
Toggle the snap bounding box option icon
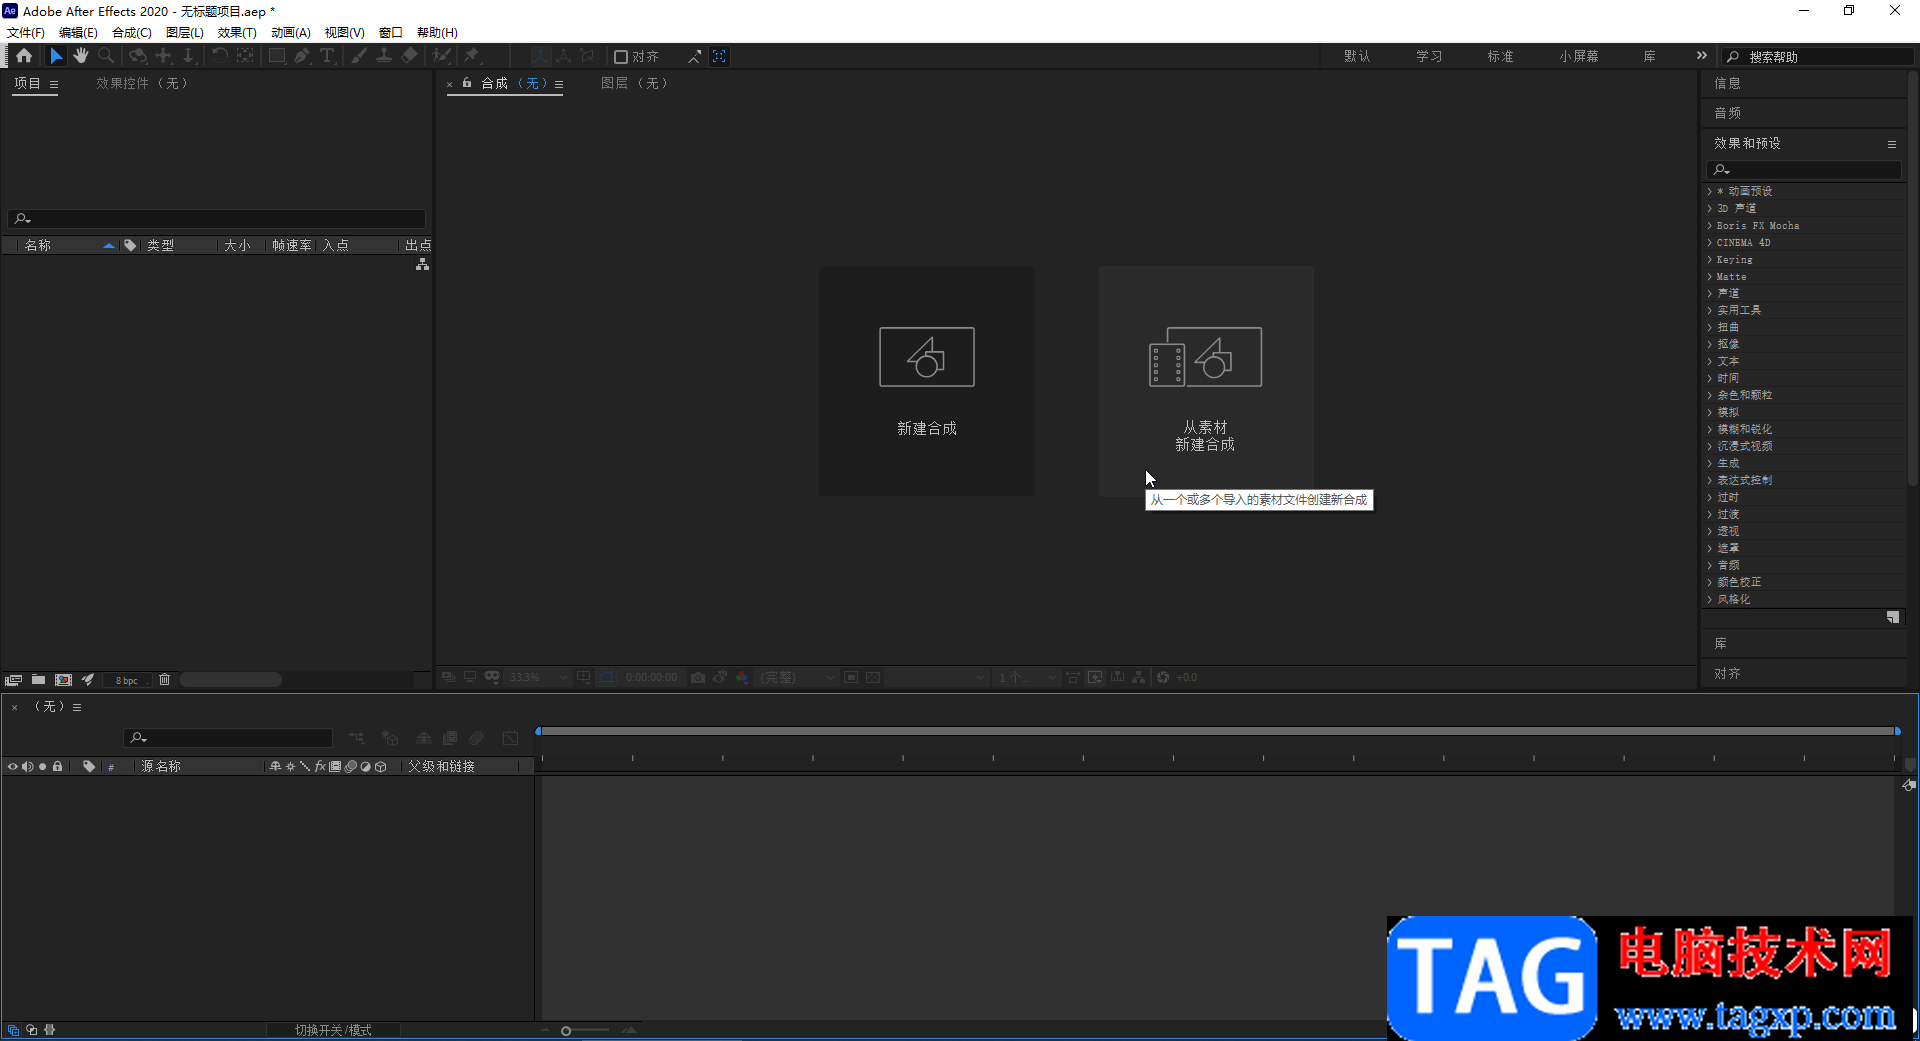(719, 56)
